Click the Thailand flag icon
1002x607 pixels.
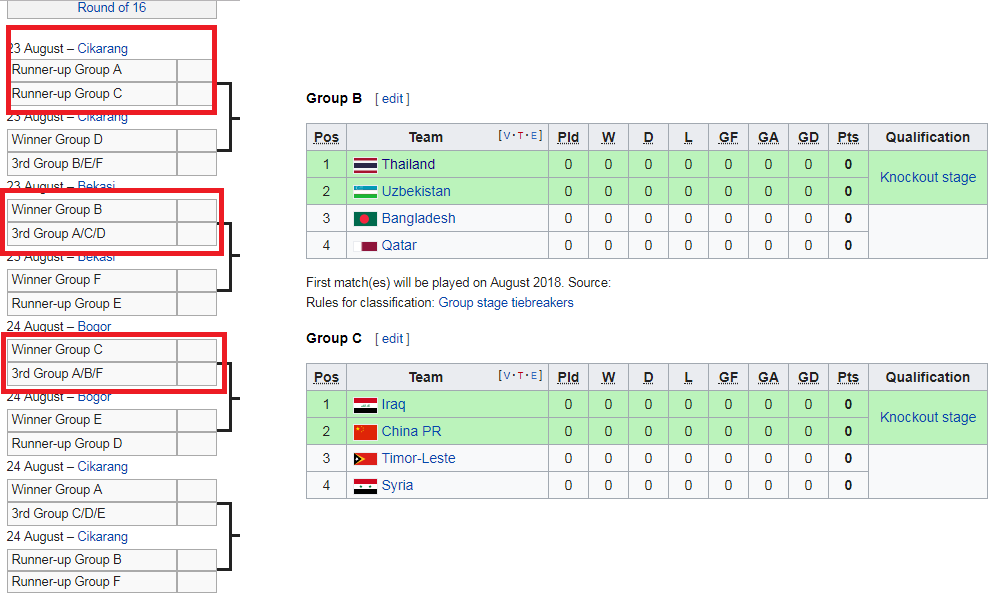[x=365, y=165]
